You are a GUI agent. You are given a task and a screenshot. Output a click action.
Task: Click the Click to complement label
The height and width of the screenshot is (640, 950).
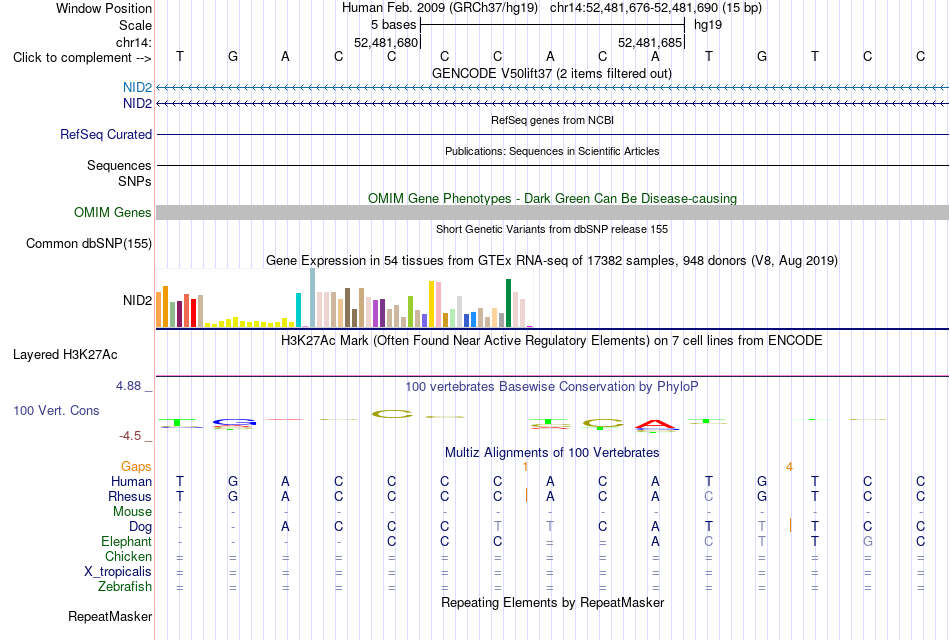[82, 58]
